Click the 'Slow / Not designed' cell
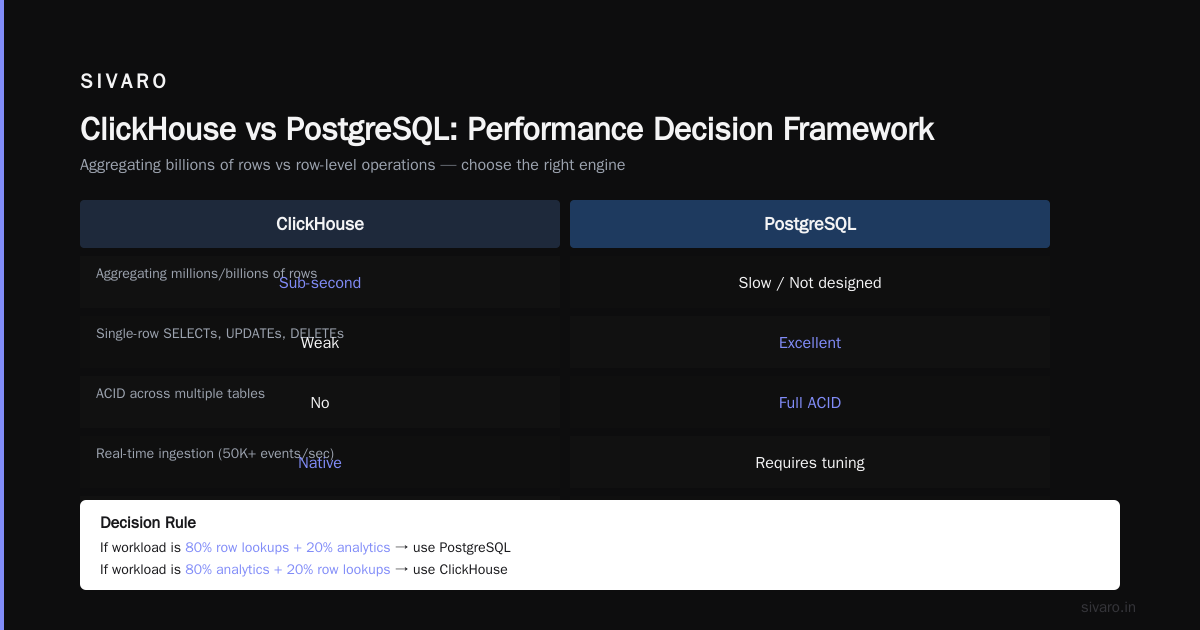This screenshot has width=1200, height=630. coord(810,282)
